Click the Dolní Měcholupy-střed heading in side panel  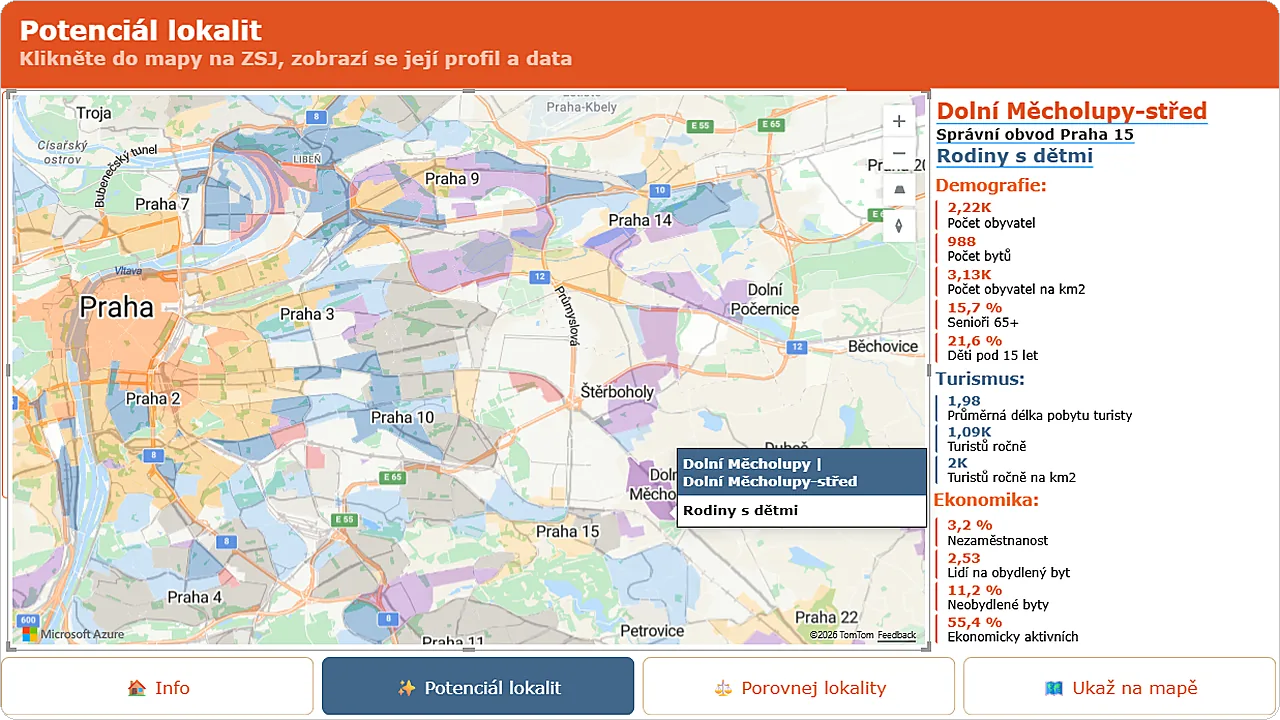pos(1072,111)
